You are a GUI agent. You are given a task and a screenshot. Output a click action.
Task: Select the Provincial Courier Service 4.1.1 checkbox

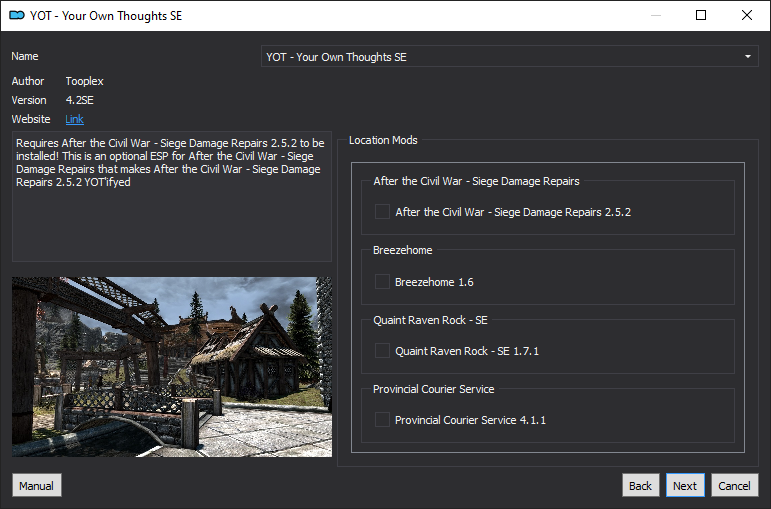[x=382, y=419]
